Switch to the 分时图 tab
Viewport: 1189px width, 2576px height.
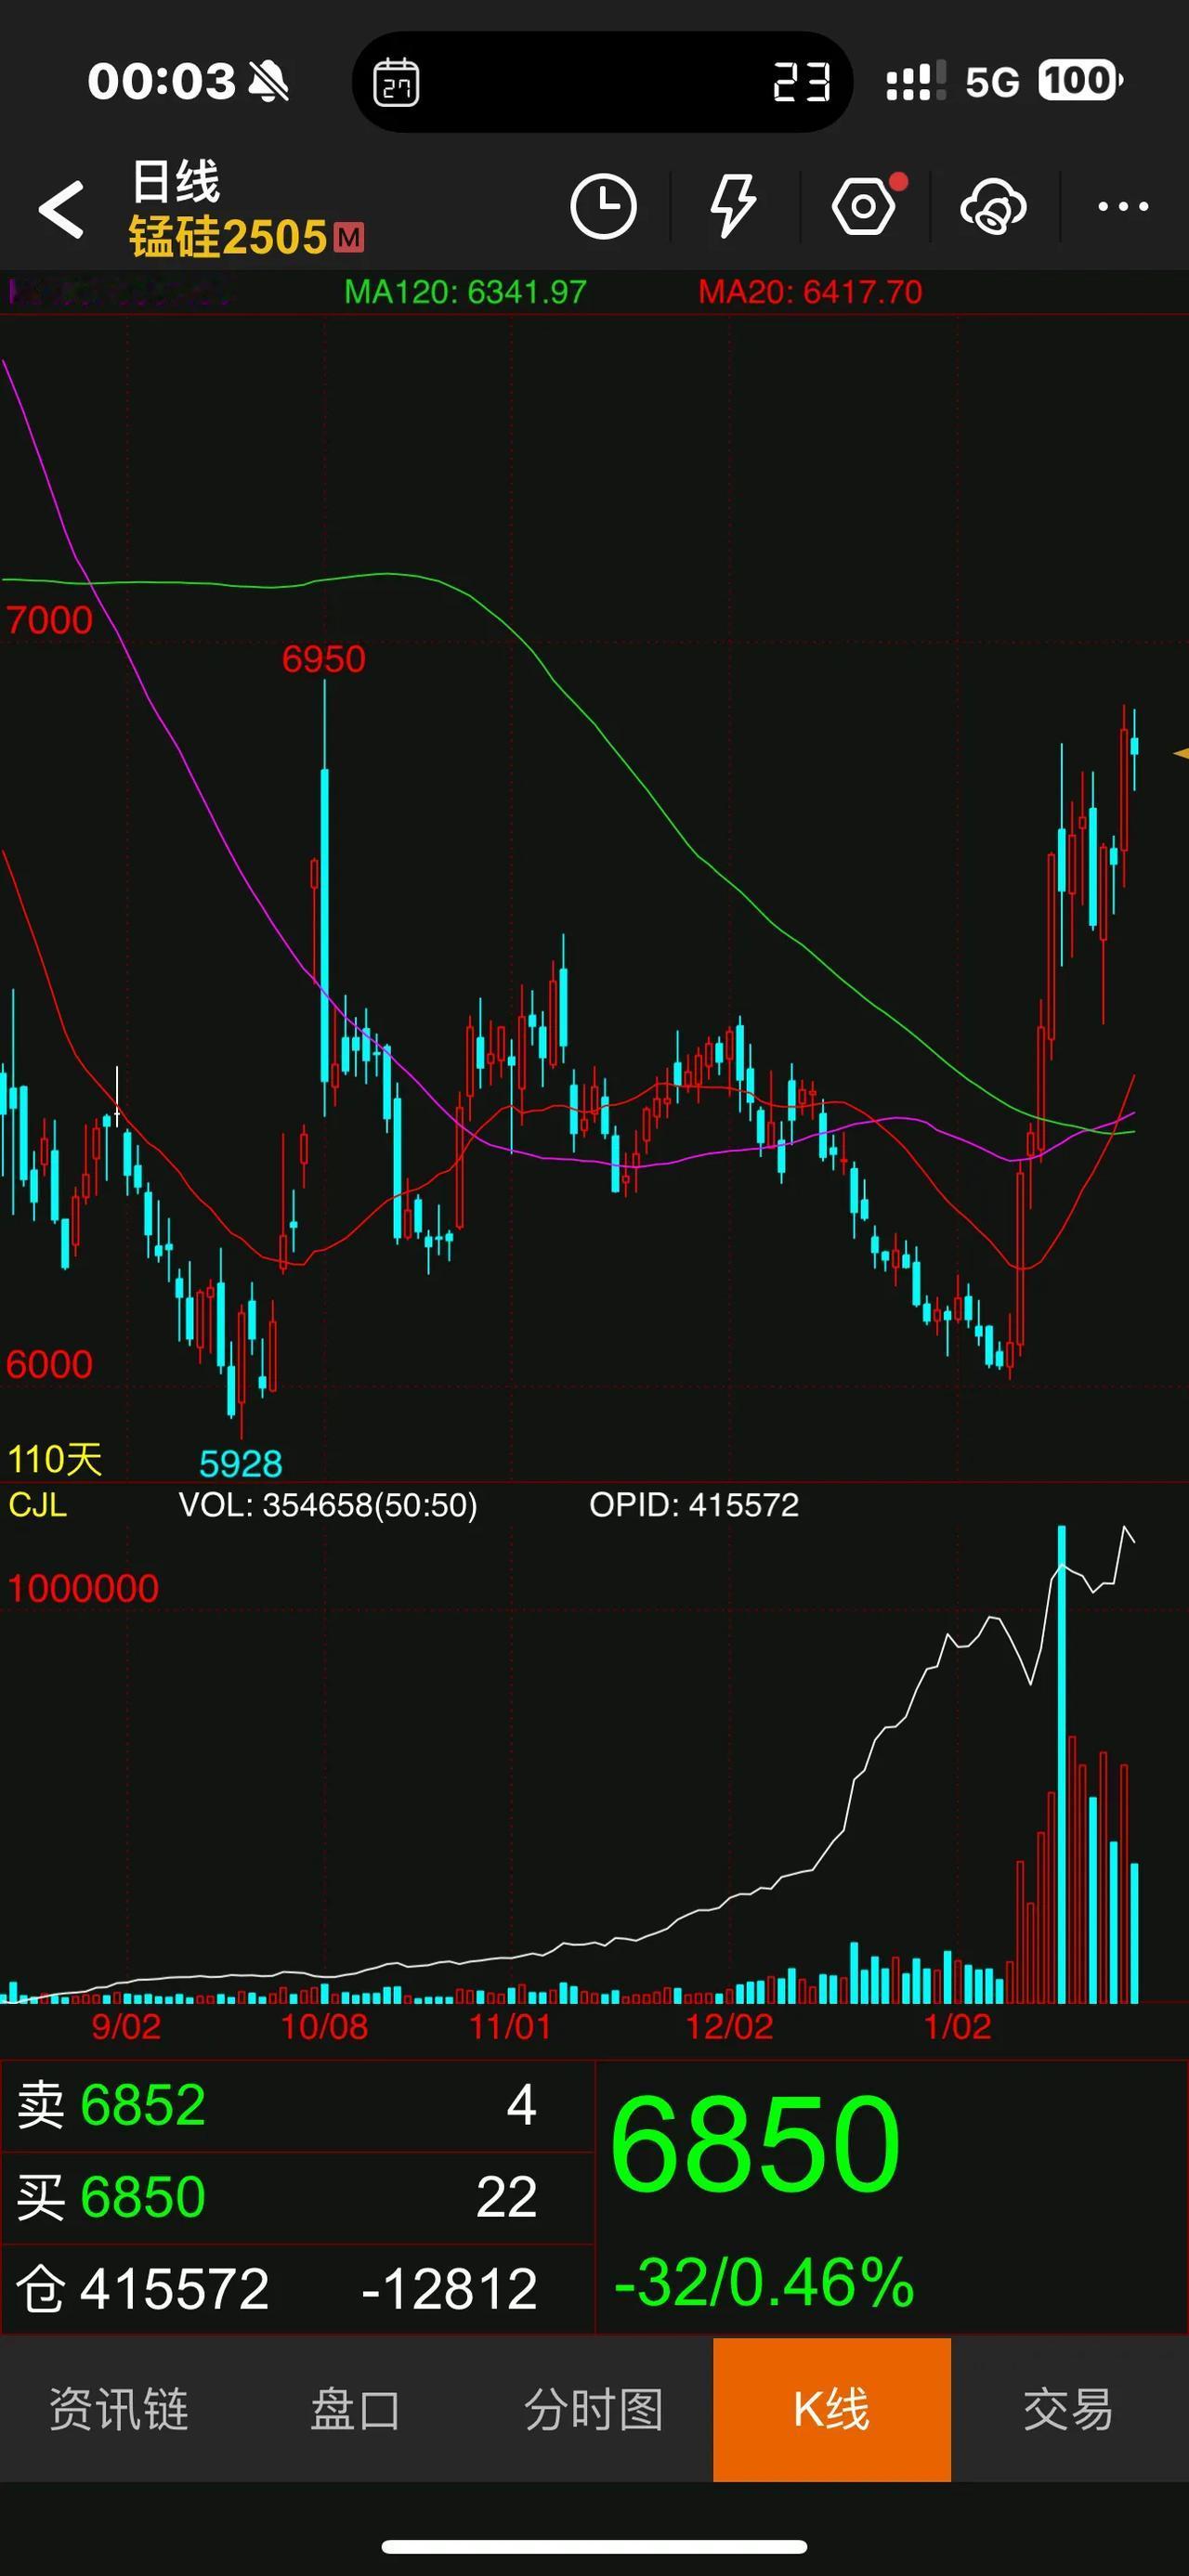click(594, 2409)
